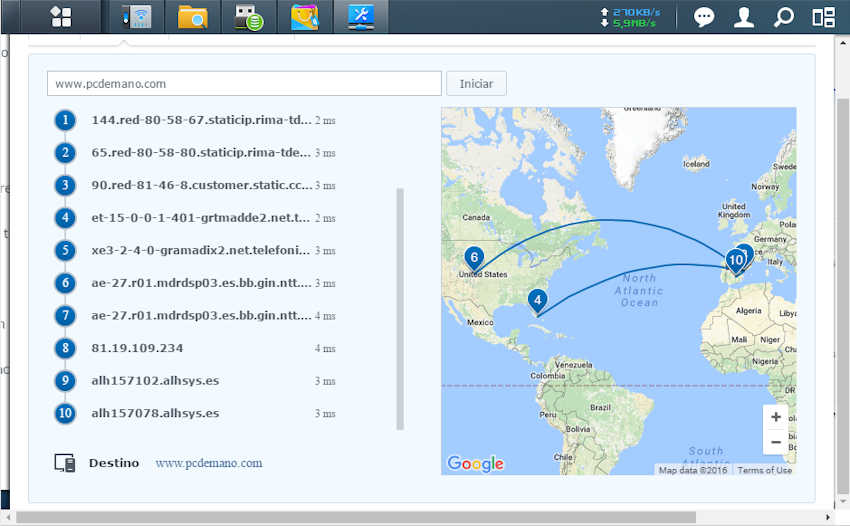
Task: Select hop 2 number badge
Action: click(x=65, y=152)
